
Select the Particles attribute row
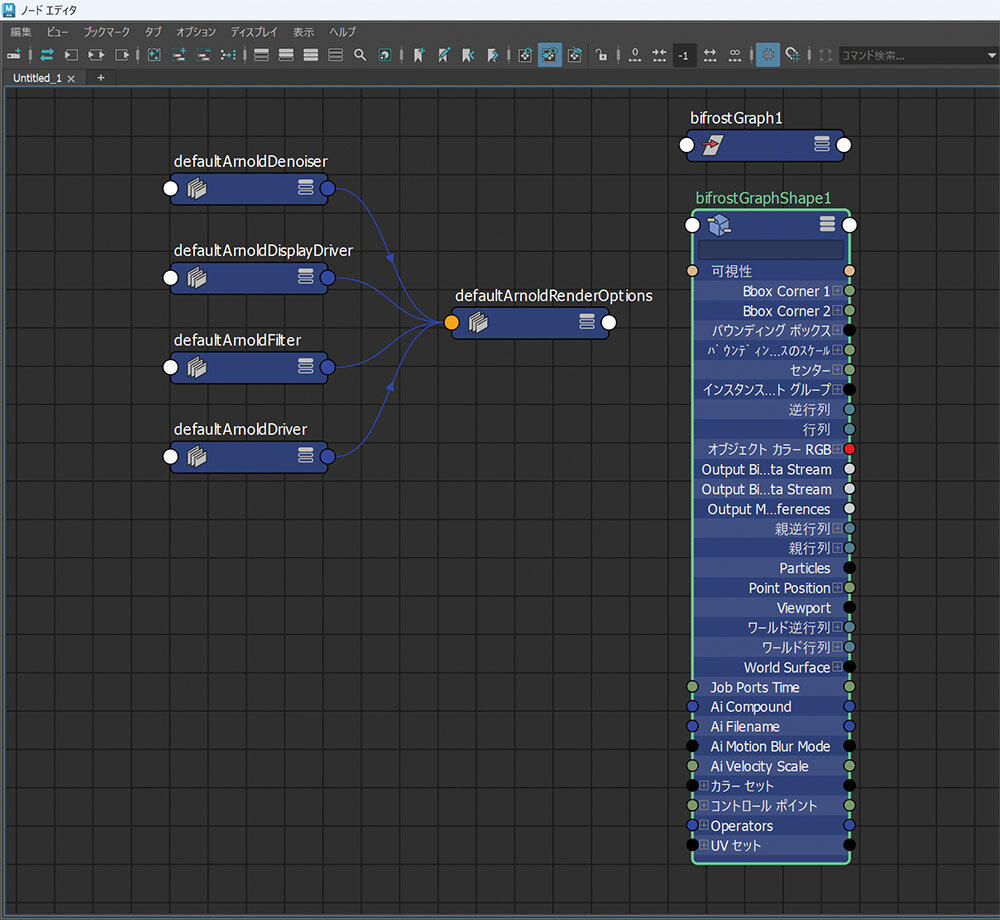[x=770, y=567]
